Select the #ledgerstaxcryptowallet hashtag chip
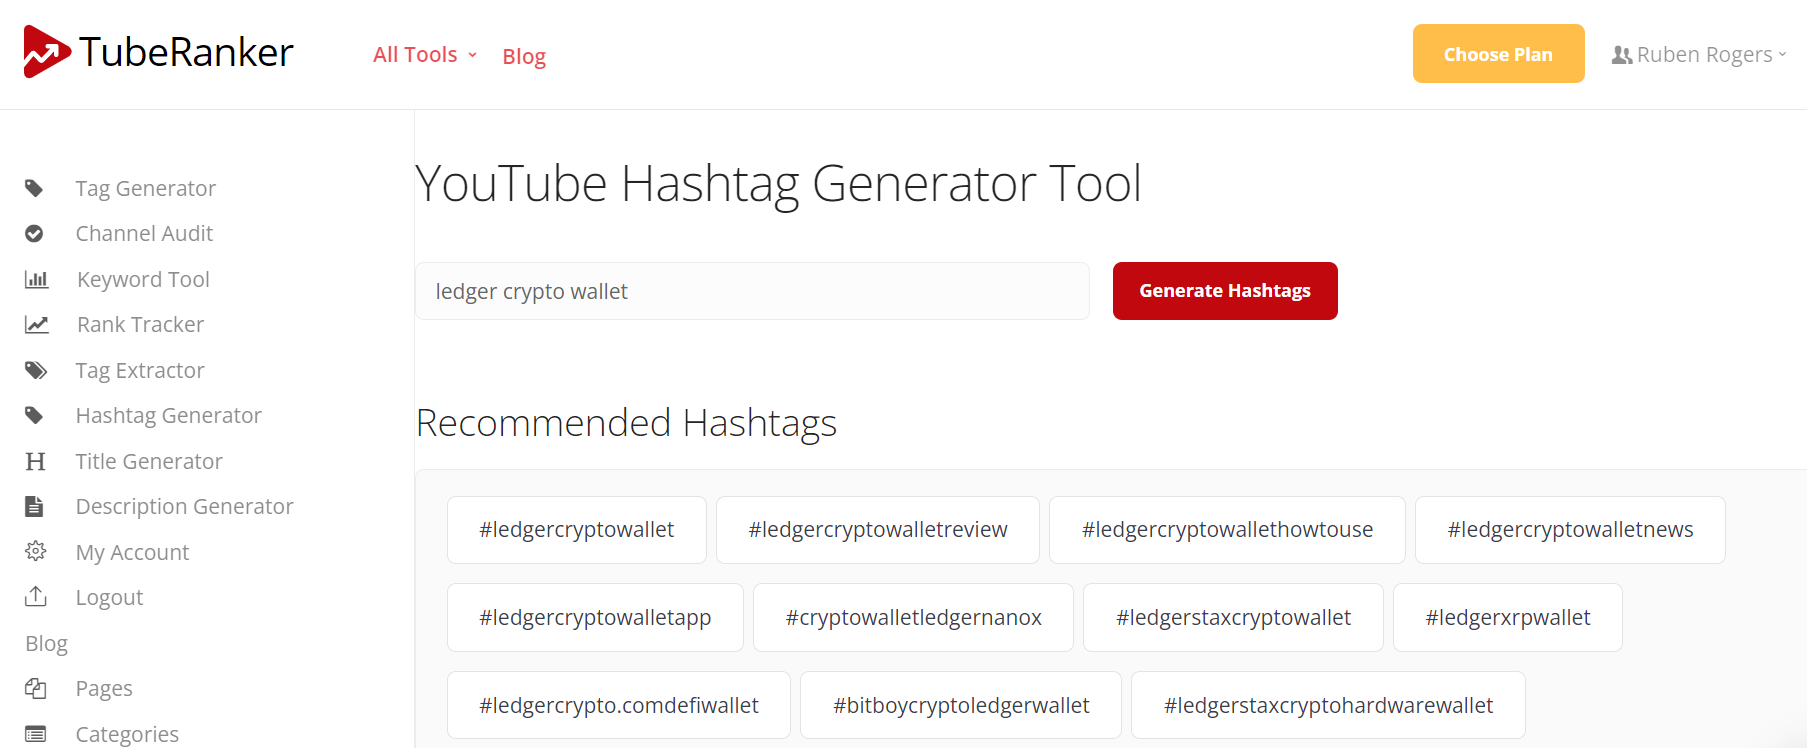The image size is (1807, 748). pos(1233,618)
